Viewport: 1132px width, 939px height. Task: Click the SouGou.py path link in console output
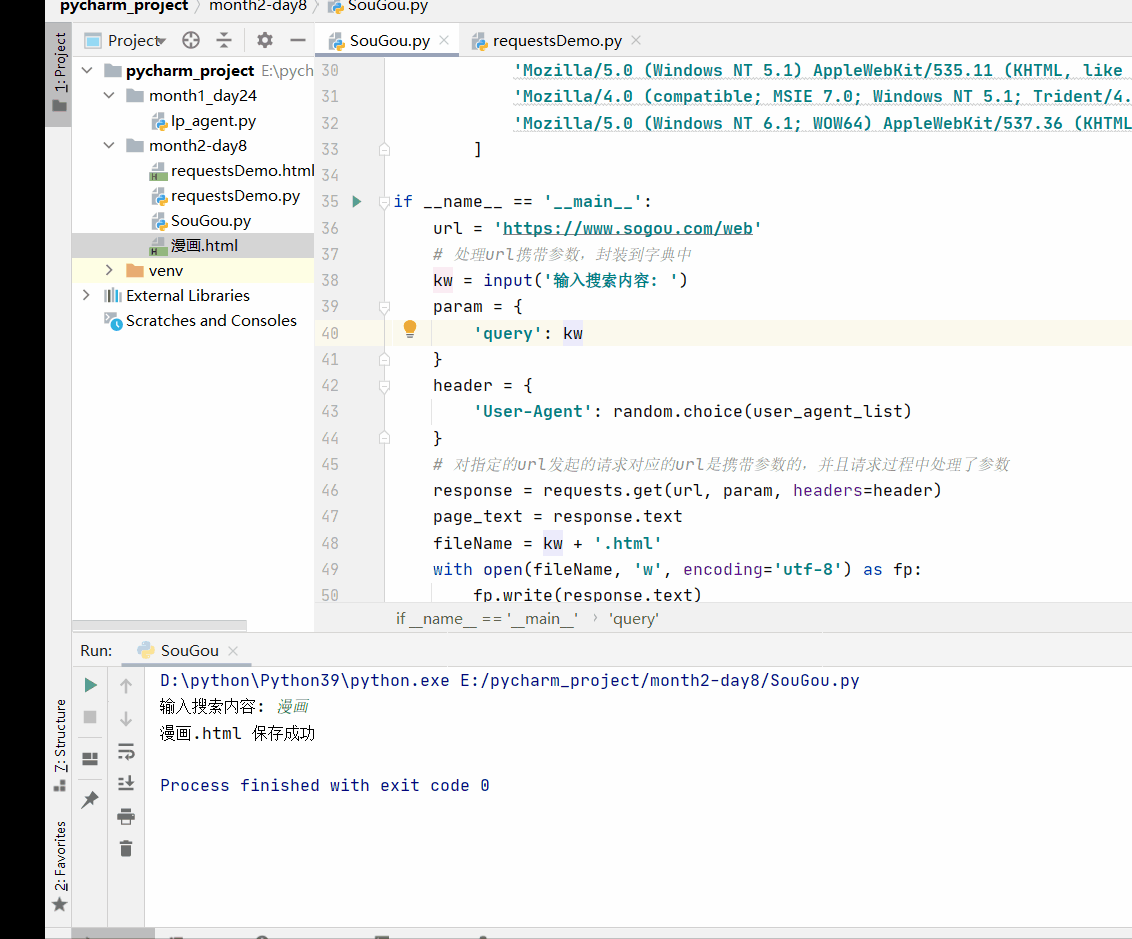(660, 681)
